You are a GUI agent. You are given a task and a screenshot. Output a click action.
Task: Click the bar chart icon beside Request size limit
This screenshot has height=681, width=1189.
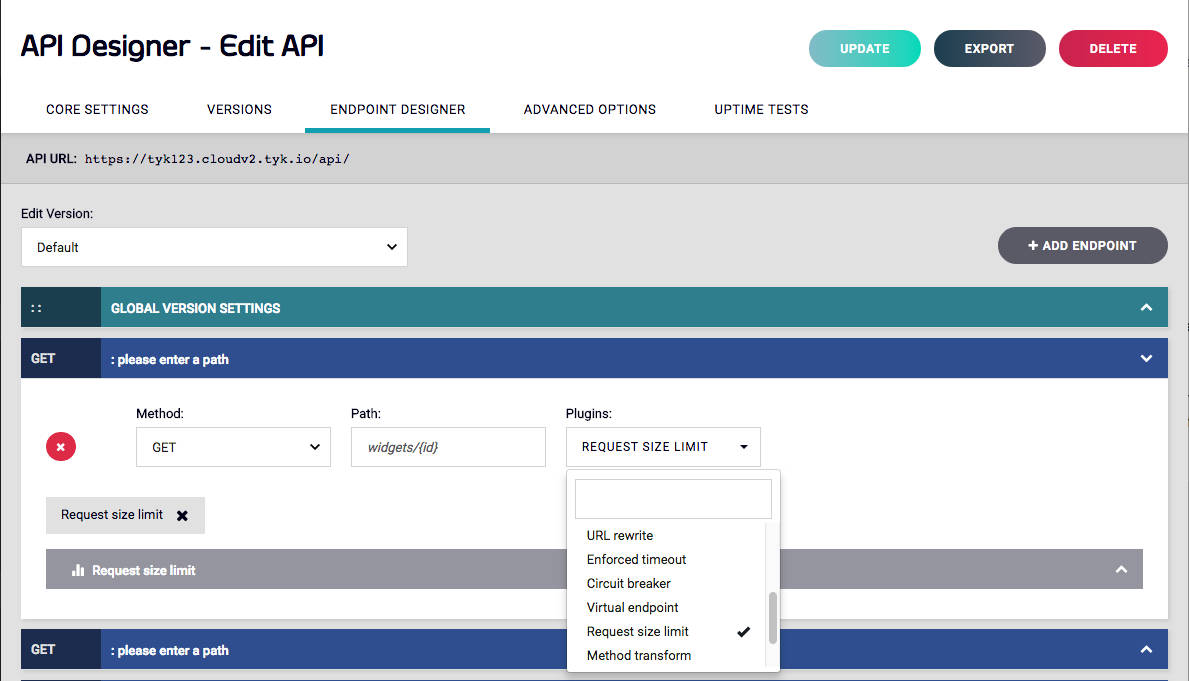click(79, 568)
